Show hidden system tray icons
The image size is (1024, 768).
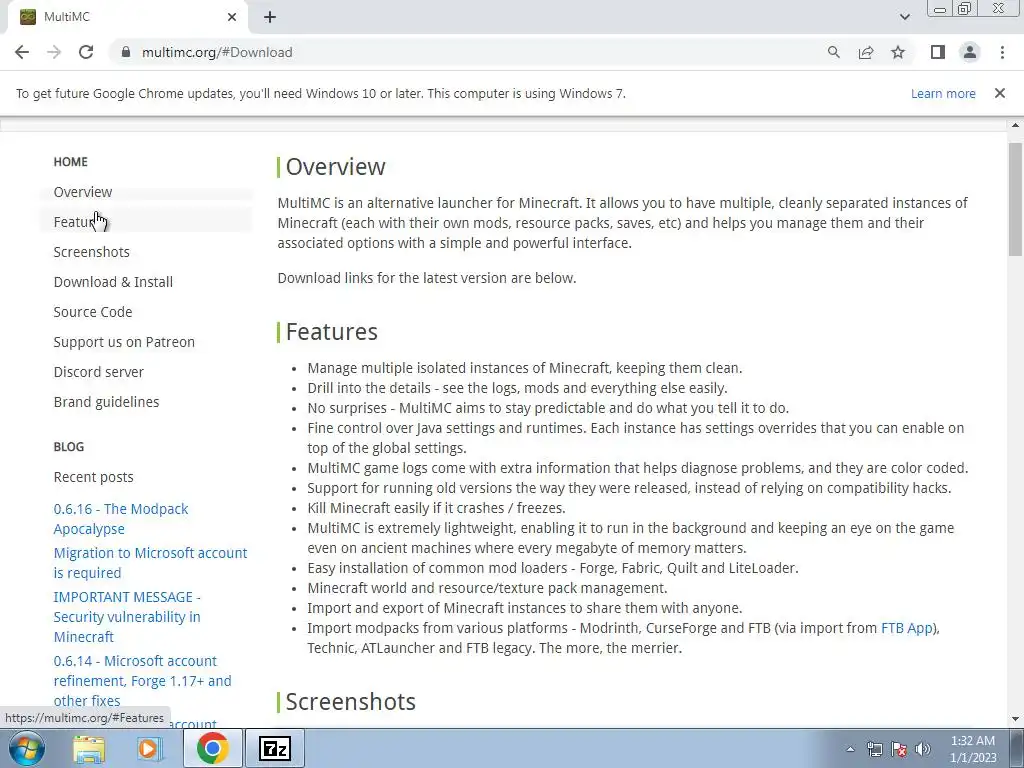(x=850, y=749)
